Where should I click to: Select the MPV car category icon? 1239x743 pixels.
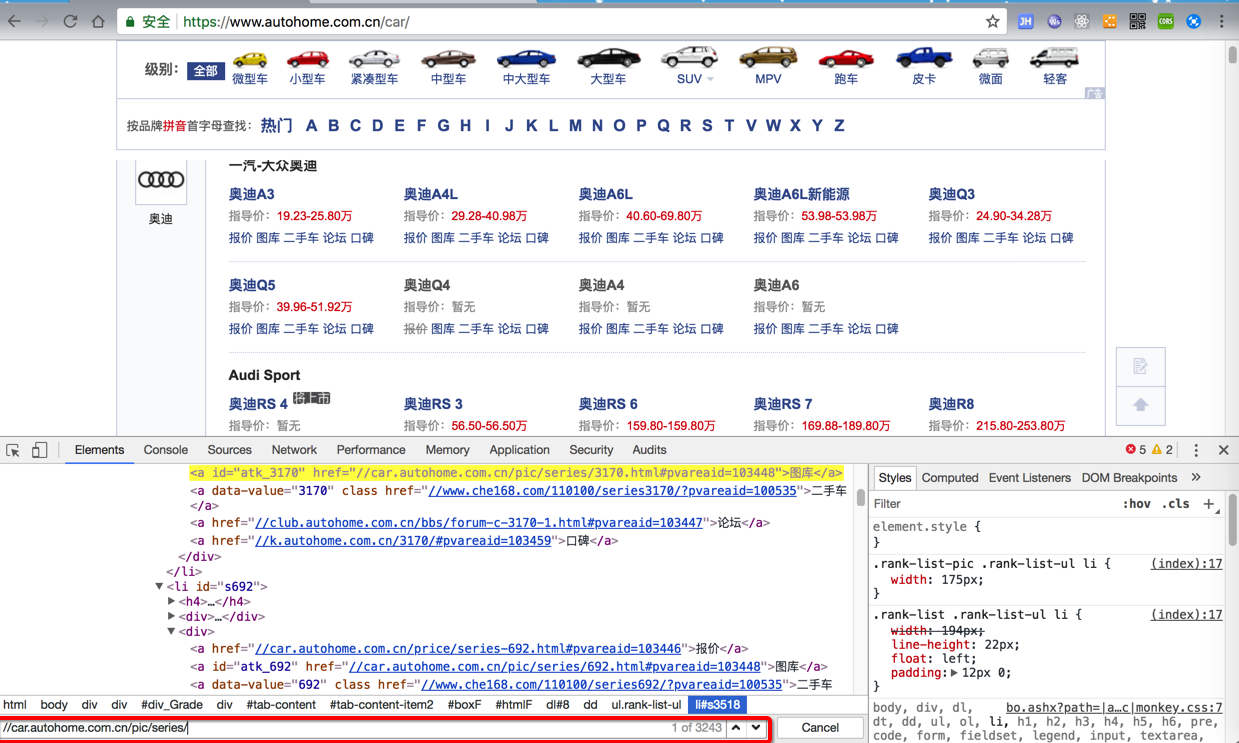click(x=768, y=58)
